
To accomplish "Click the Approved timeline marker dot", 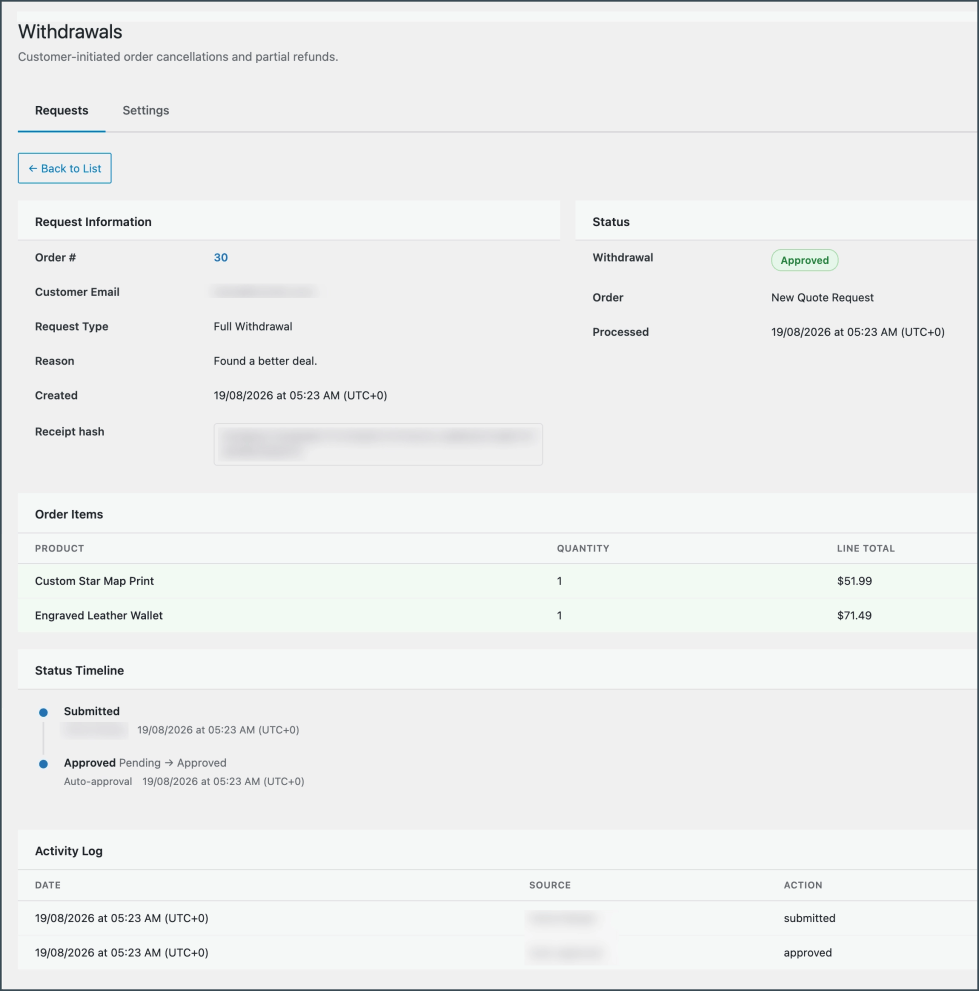I will (x=43, y=764).
